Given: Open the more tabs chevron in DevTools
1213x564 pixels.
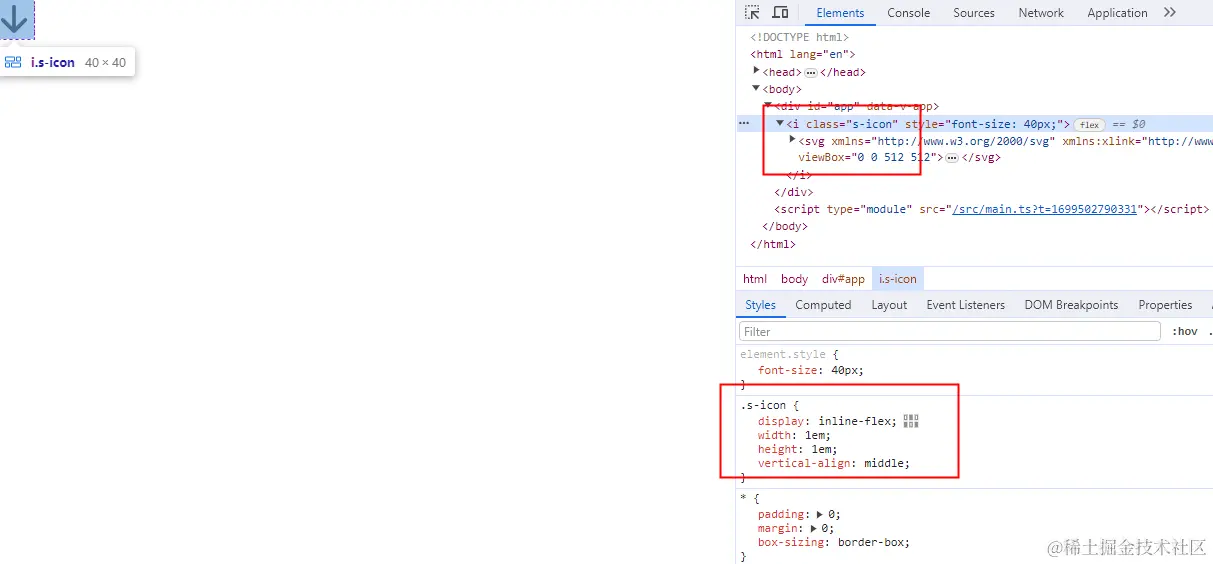Looking at the screenshot, I should (1170, 13).
